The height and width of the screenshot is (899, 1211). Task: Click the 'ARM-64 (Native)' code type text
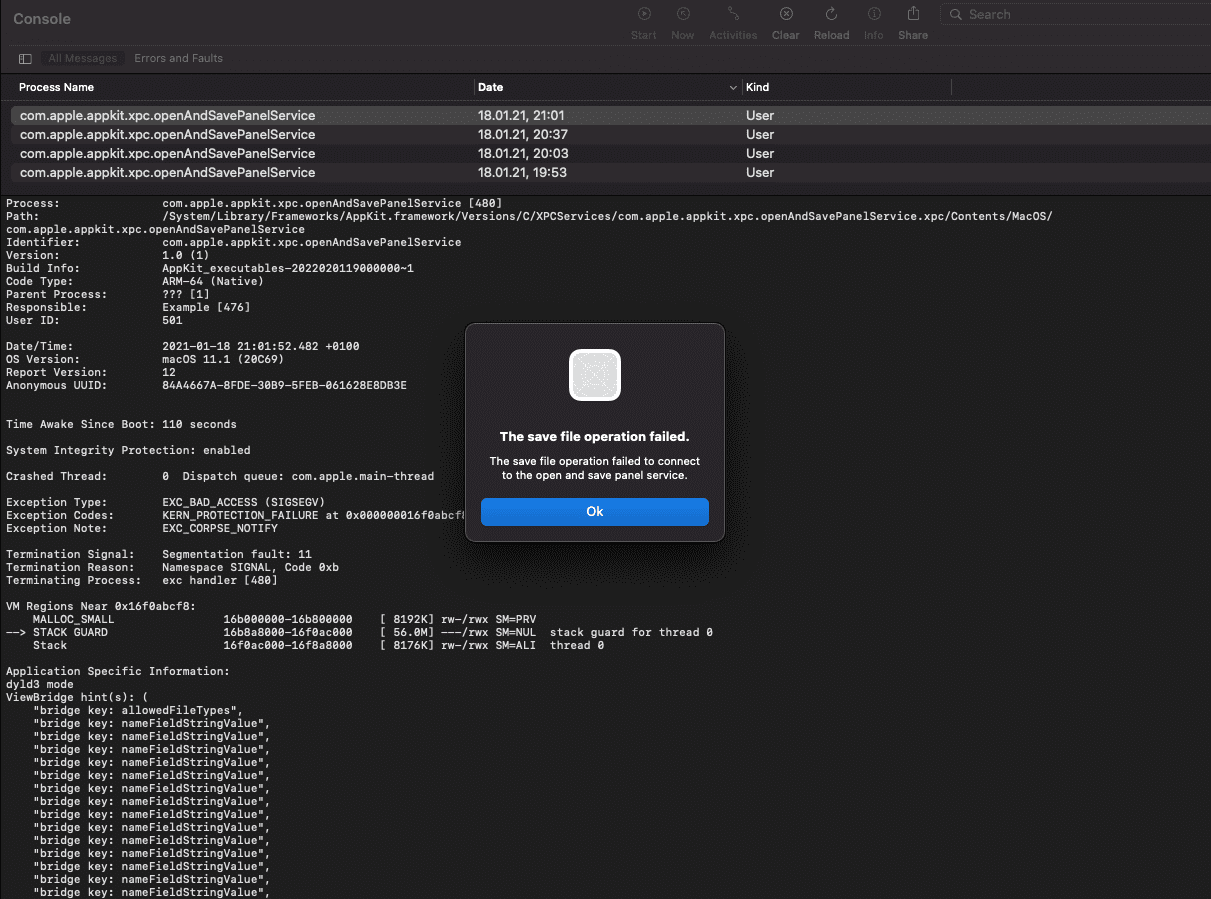[x=213, y=281]
